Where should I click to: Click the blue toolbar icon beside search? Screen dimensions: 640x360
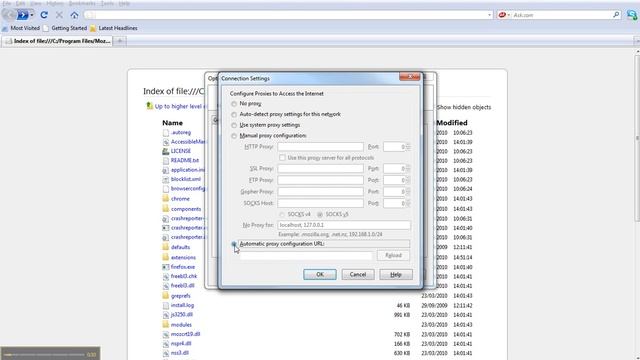pyautogui.click(x=632, y=15)
